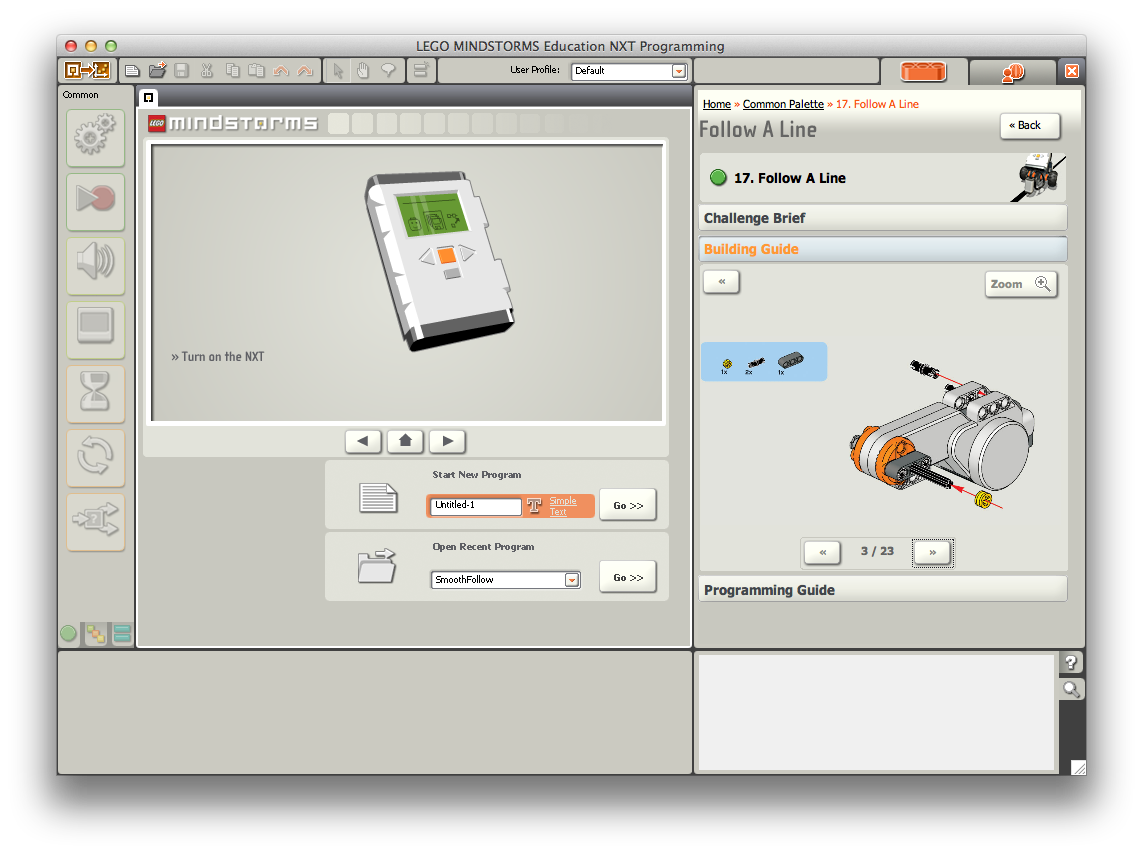Click the upper-left previous arrow in building guide
1143x854 pixels.
click(x=722, y=281)
